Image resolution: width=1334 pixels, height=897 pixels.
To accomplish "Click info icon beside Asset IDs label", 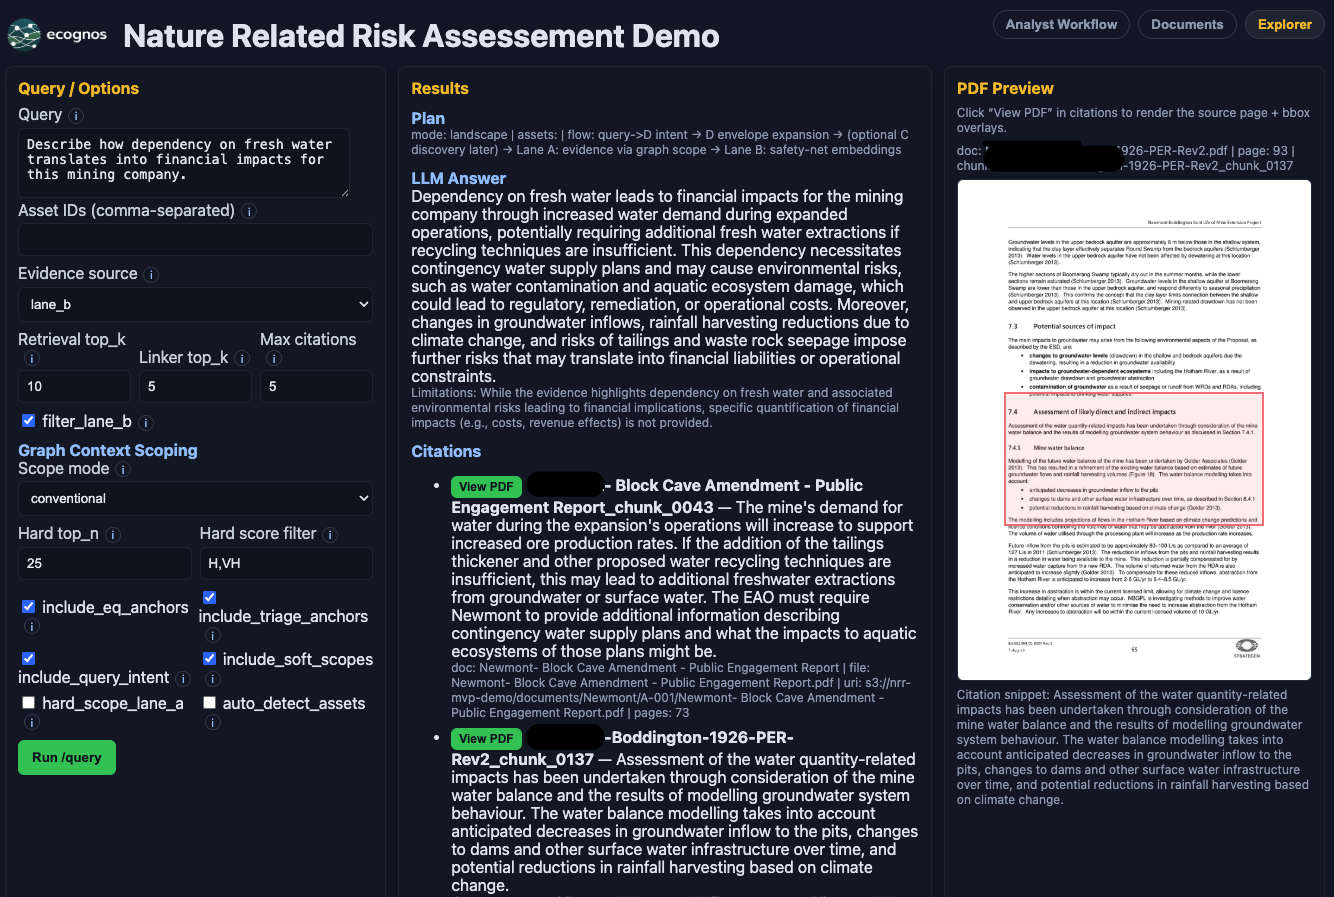I will pyautogui.click(x=249, y=211).
